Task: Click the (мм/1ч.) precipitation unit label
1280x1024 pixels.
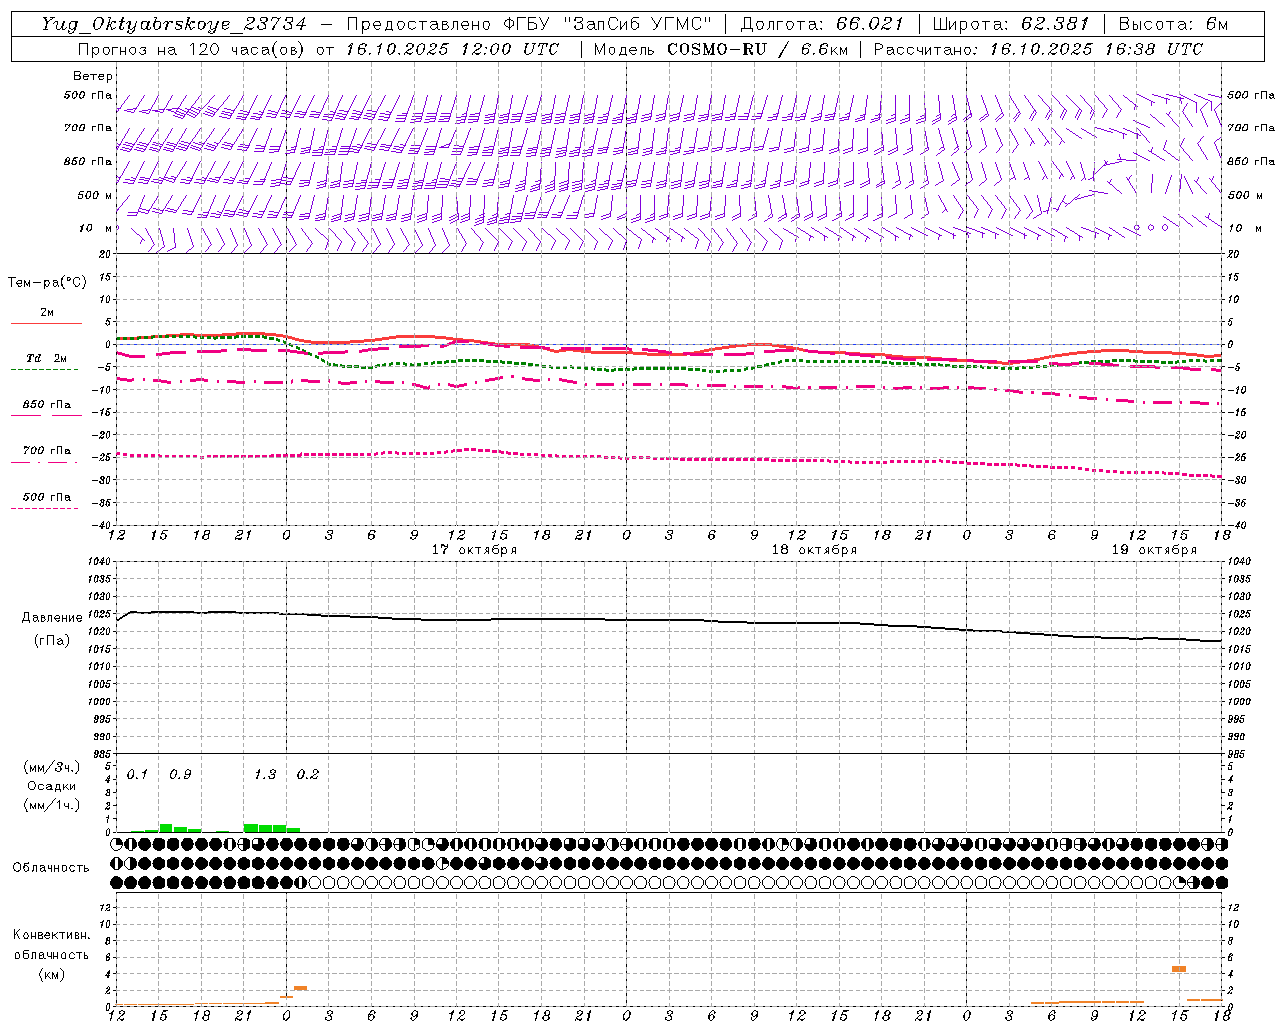Action: click(x=51, y=804)
